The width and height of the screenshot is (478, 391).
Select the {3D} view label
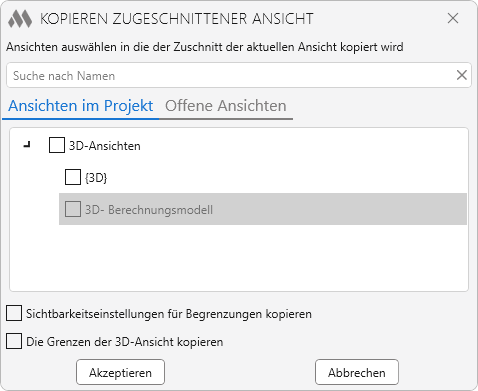[96, 178]
